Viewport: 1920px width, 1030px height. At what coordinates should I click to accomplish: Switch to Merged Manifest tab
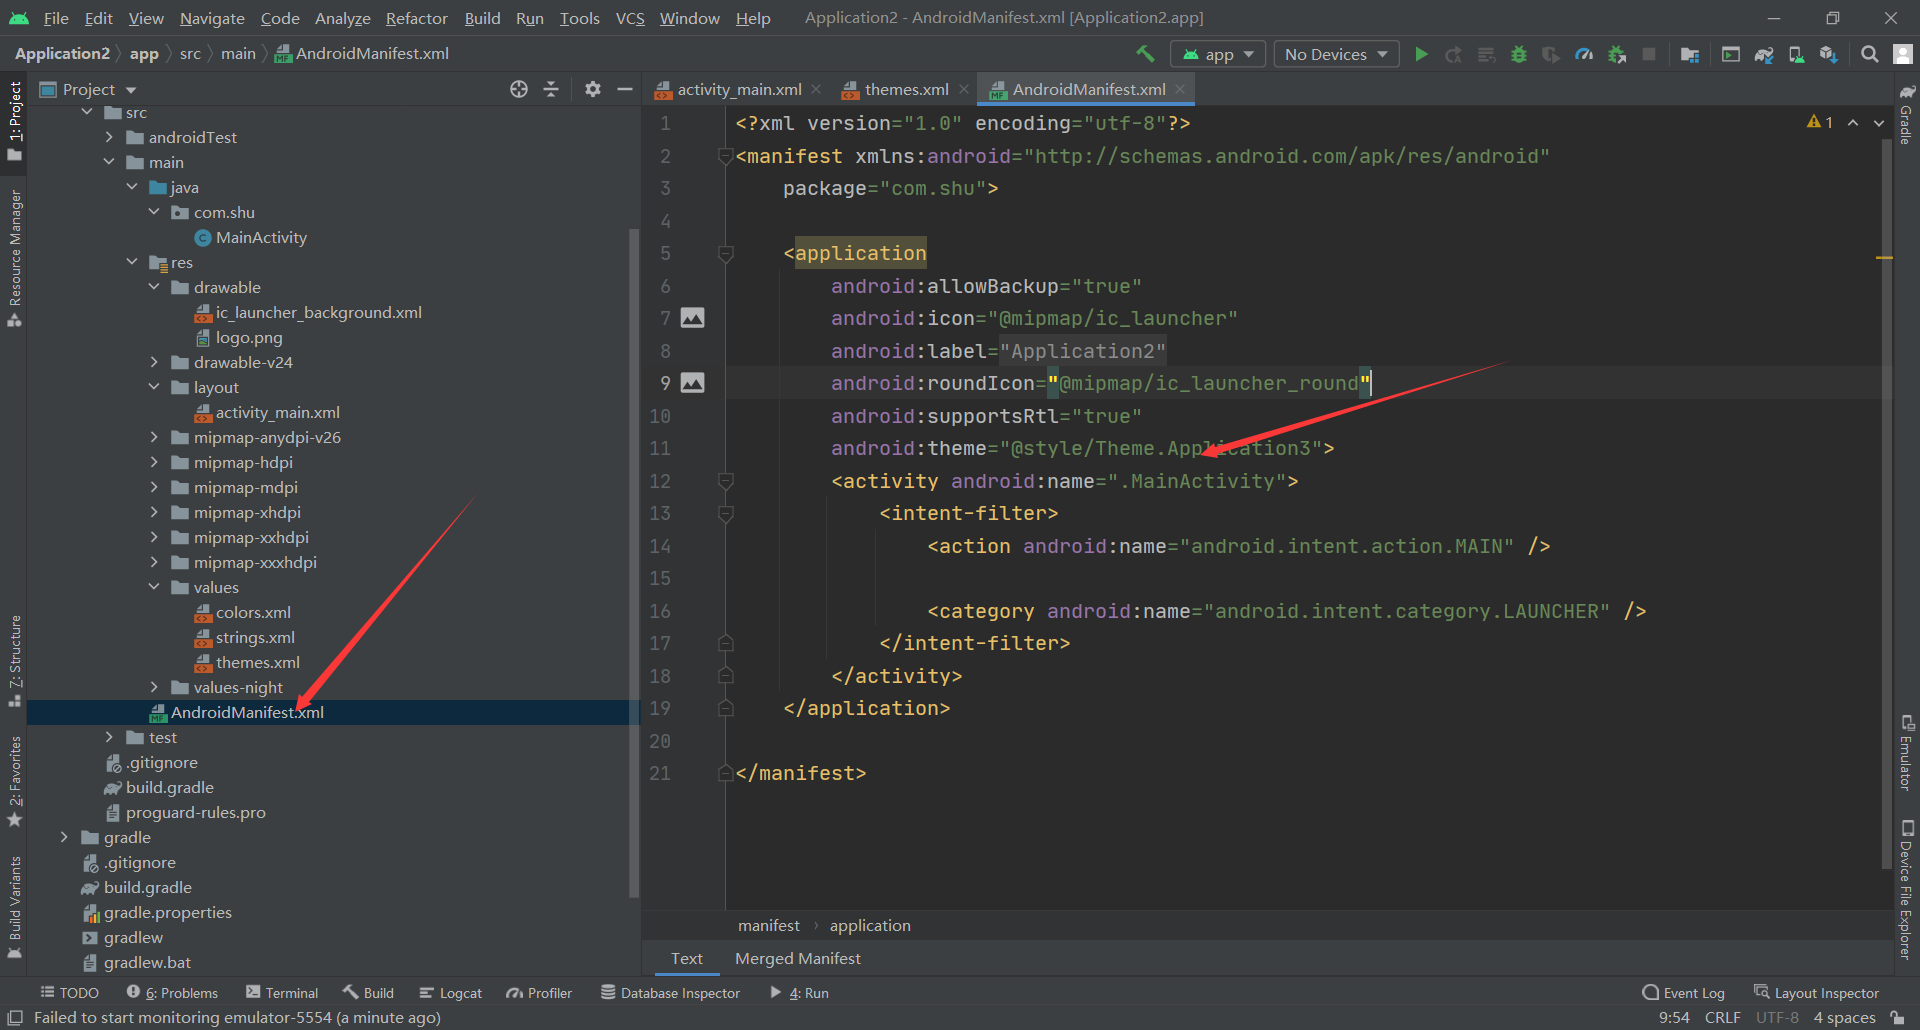pyautogui.click(x=797, y=958)
